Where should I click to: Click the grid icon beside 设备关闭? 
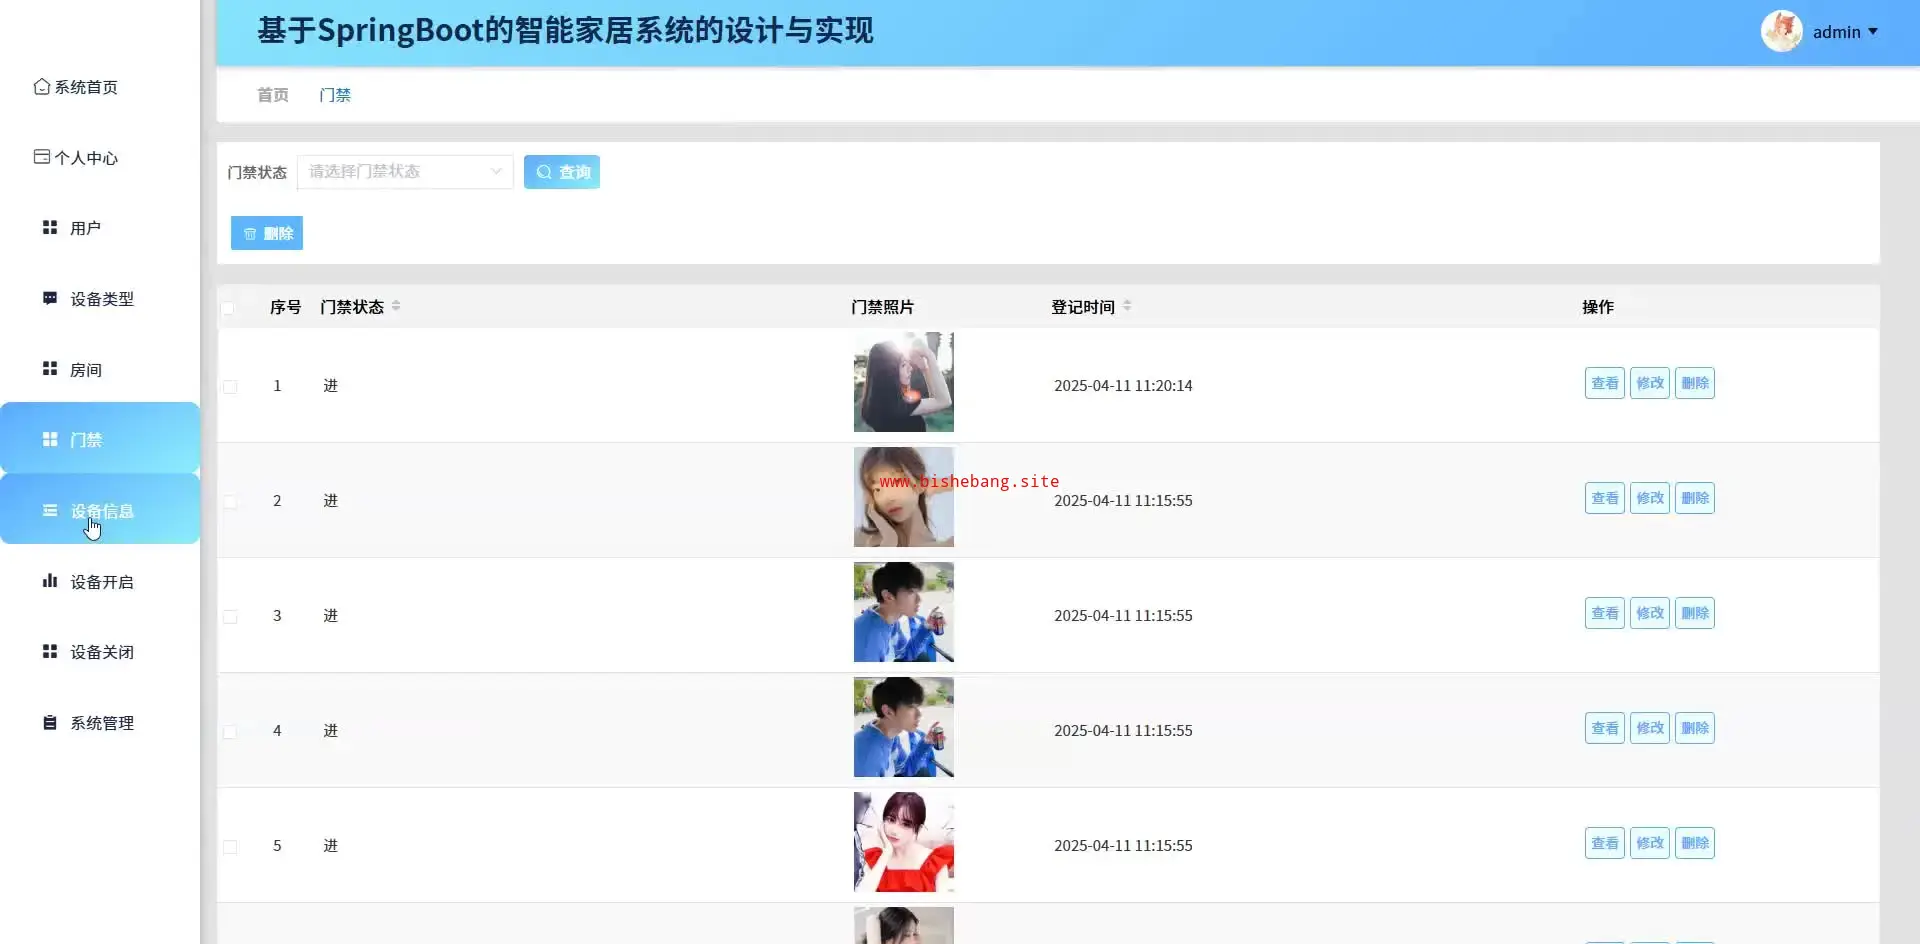click(x=50, y=651)
